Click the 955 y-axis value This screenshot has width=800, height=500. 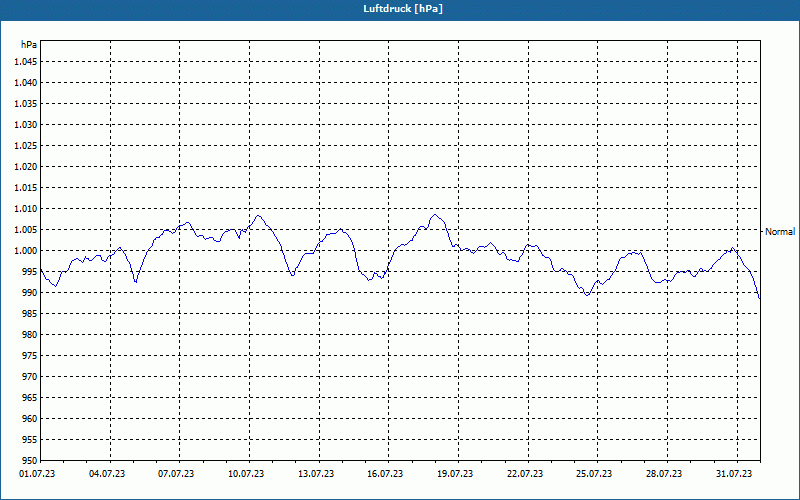[31, 439]
